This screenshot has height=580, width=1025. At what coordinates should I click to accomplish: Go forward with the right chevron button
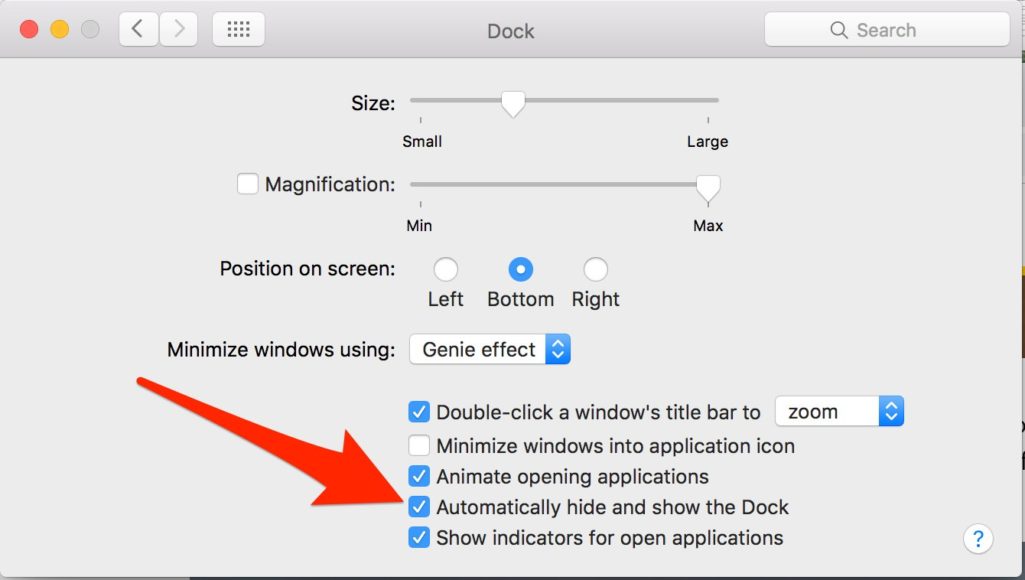[x=178, y=29]
